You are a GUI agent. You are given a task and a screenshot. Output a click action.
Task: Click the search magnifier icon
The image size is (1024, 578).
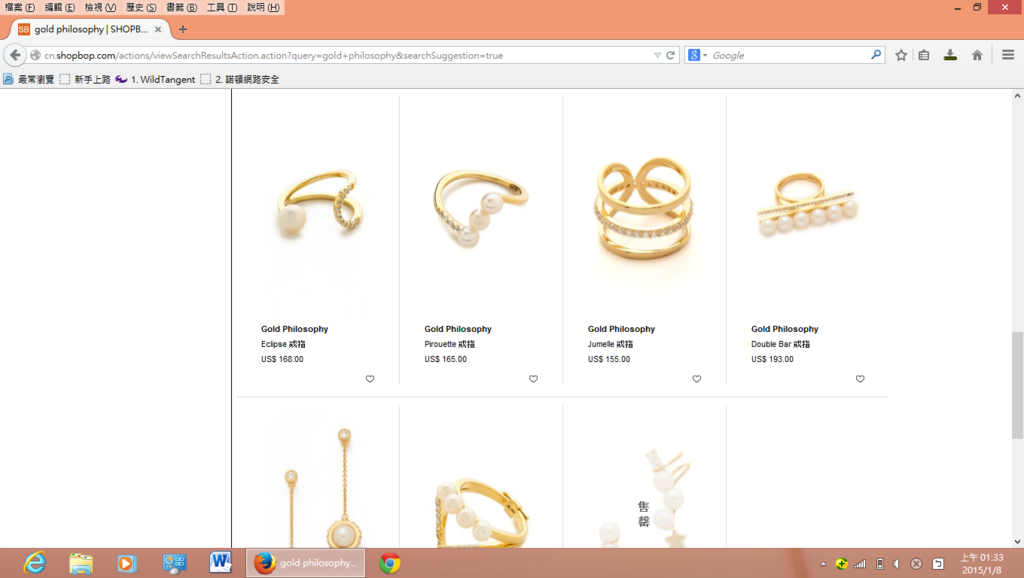click(x=876, y=56)
